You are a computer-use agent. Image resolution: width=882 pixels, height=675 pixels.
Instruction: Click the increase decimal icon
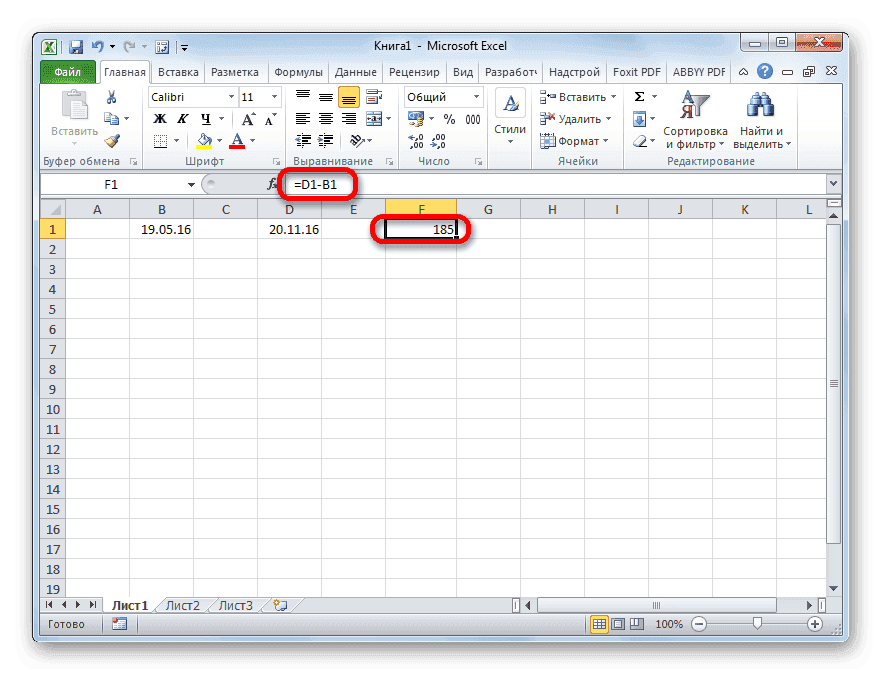(418, 139)
